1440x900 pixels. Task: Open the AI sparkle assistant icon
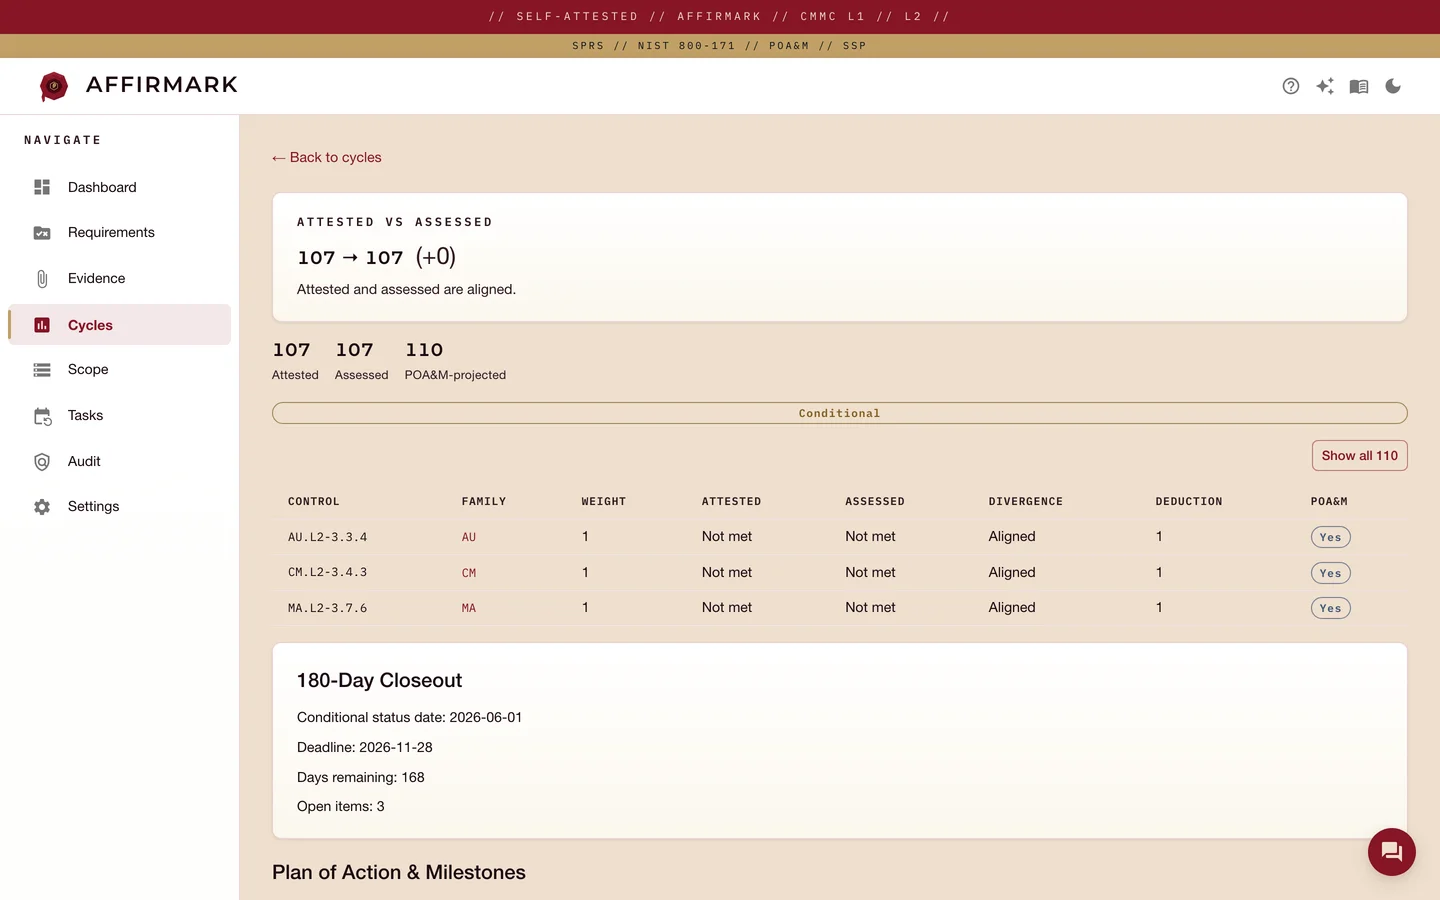point(1325,86)
